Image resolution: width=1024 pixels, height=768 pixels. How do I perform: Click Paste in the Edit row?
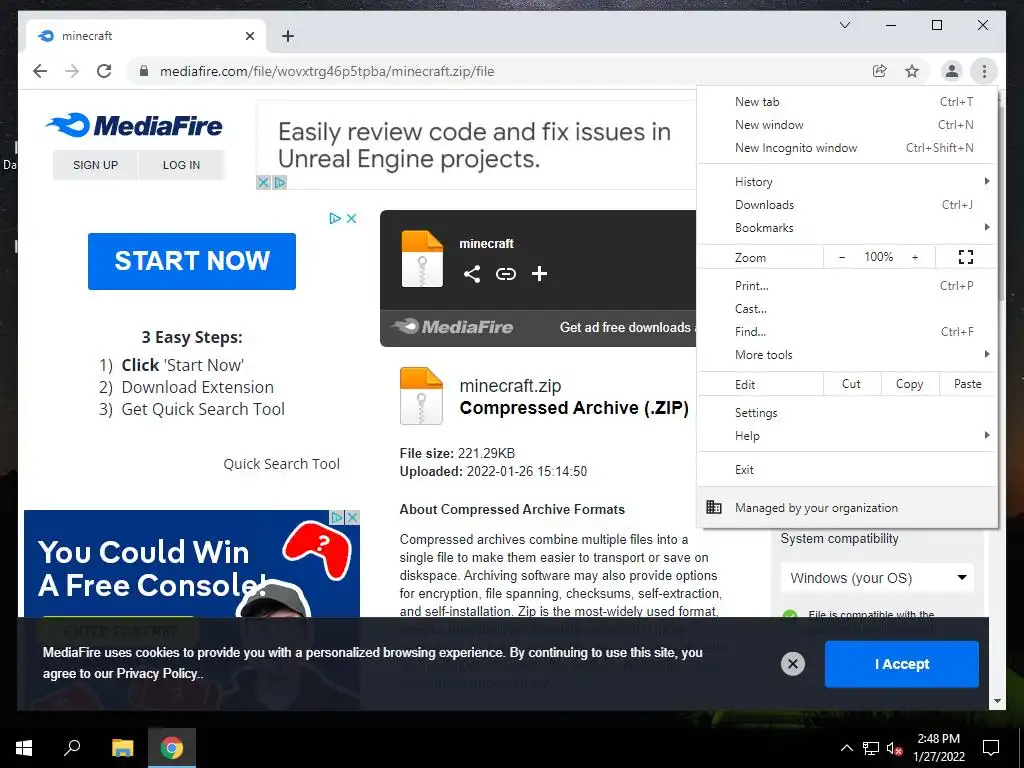pyautogui.click(x=967, y=384)
